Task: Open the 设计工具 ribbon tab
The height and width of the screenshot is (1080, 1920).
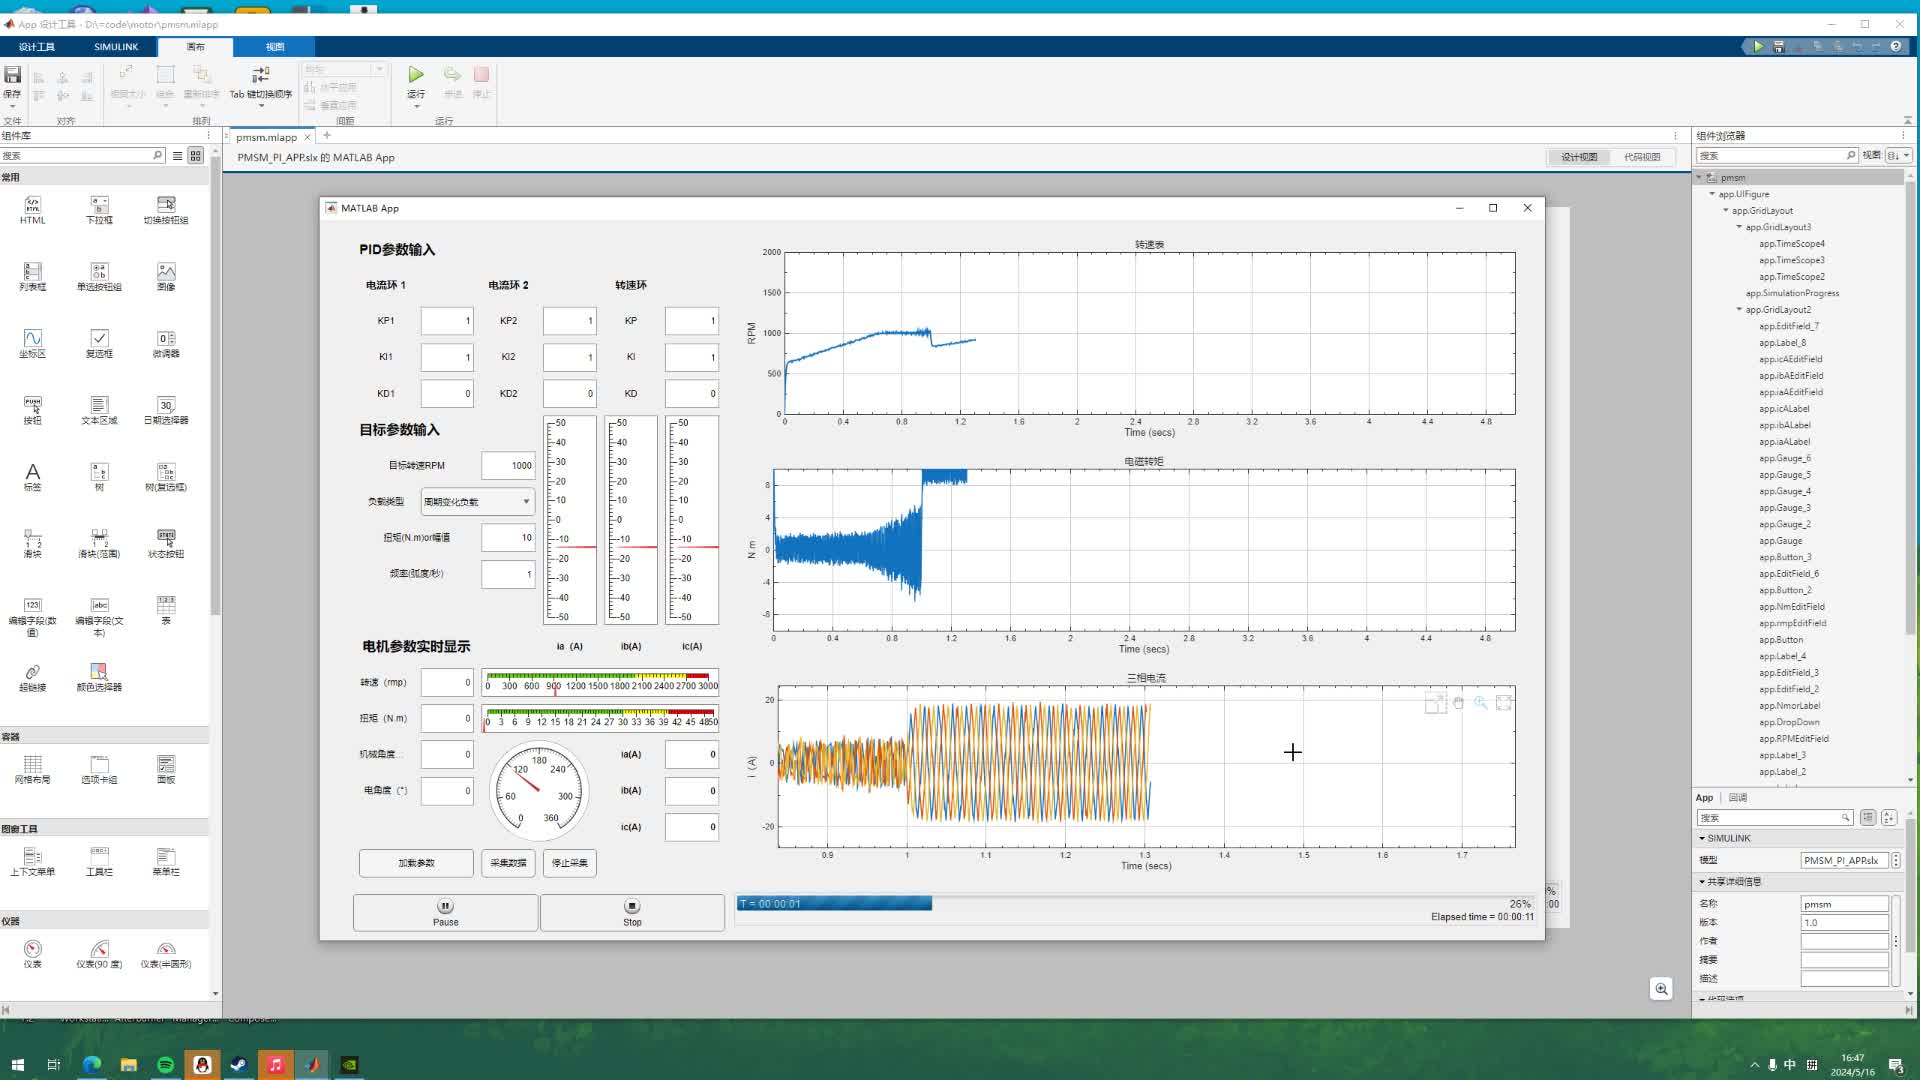Action: [x=37, y=47]
